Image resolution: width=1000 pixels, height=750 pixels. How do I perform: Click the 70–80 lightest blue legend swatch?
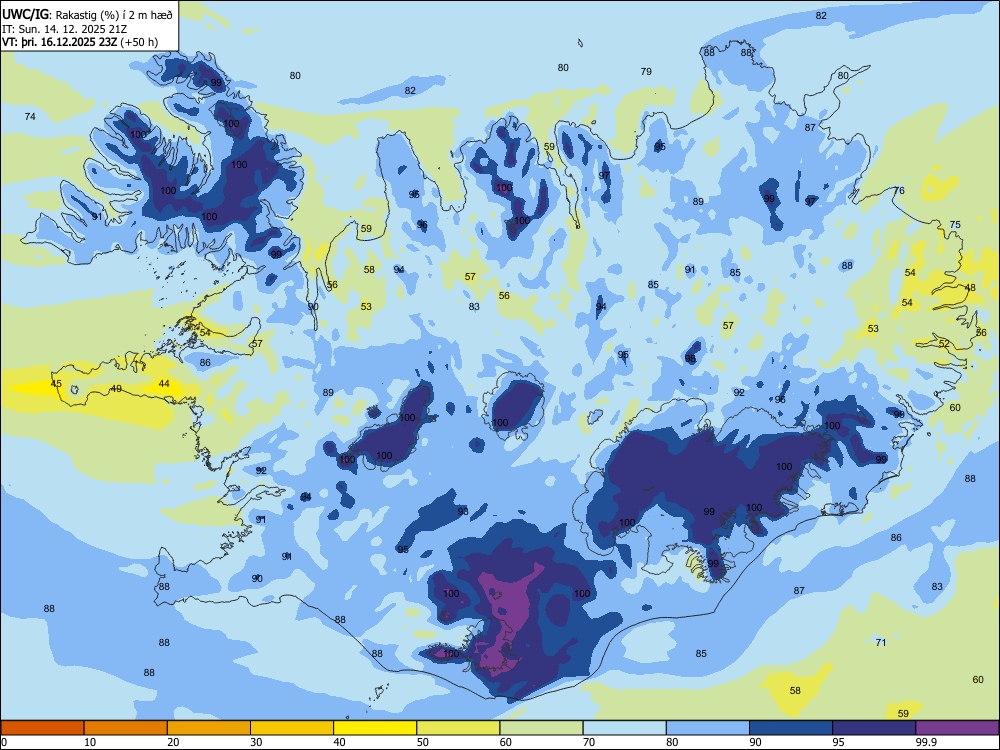coord(625,728)
